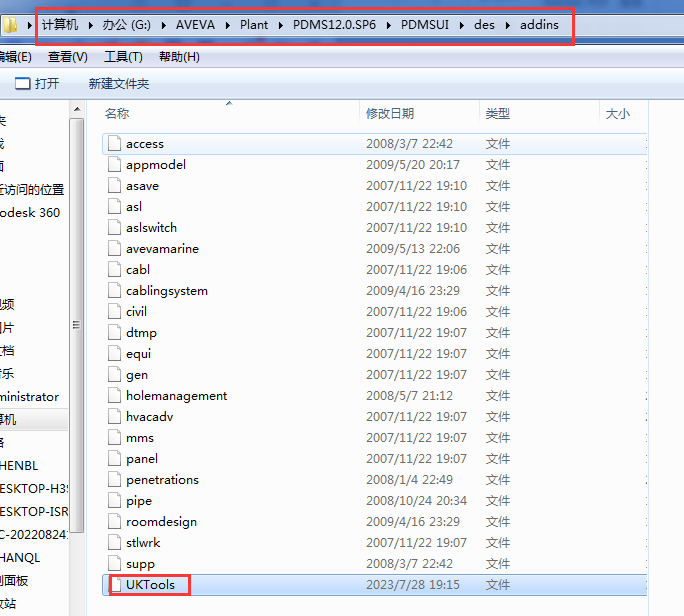
Task: Open the 工具(T) menu
Action: (x=123, y=57)
